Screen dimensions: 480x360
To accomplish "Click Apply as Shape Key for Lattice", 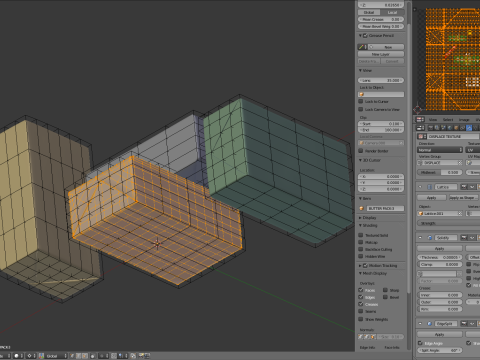I will coord(464,198).
